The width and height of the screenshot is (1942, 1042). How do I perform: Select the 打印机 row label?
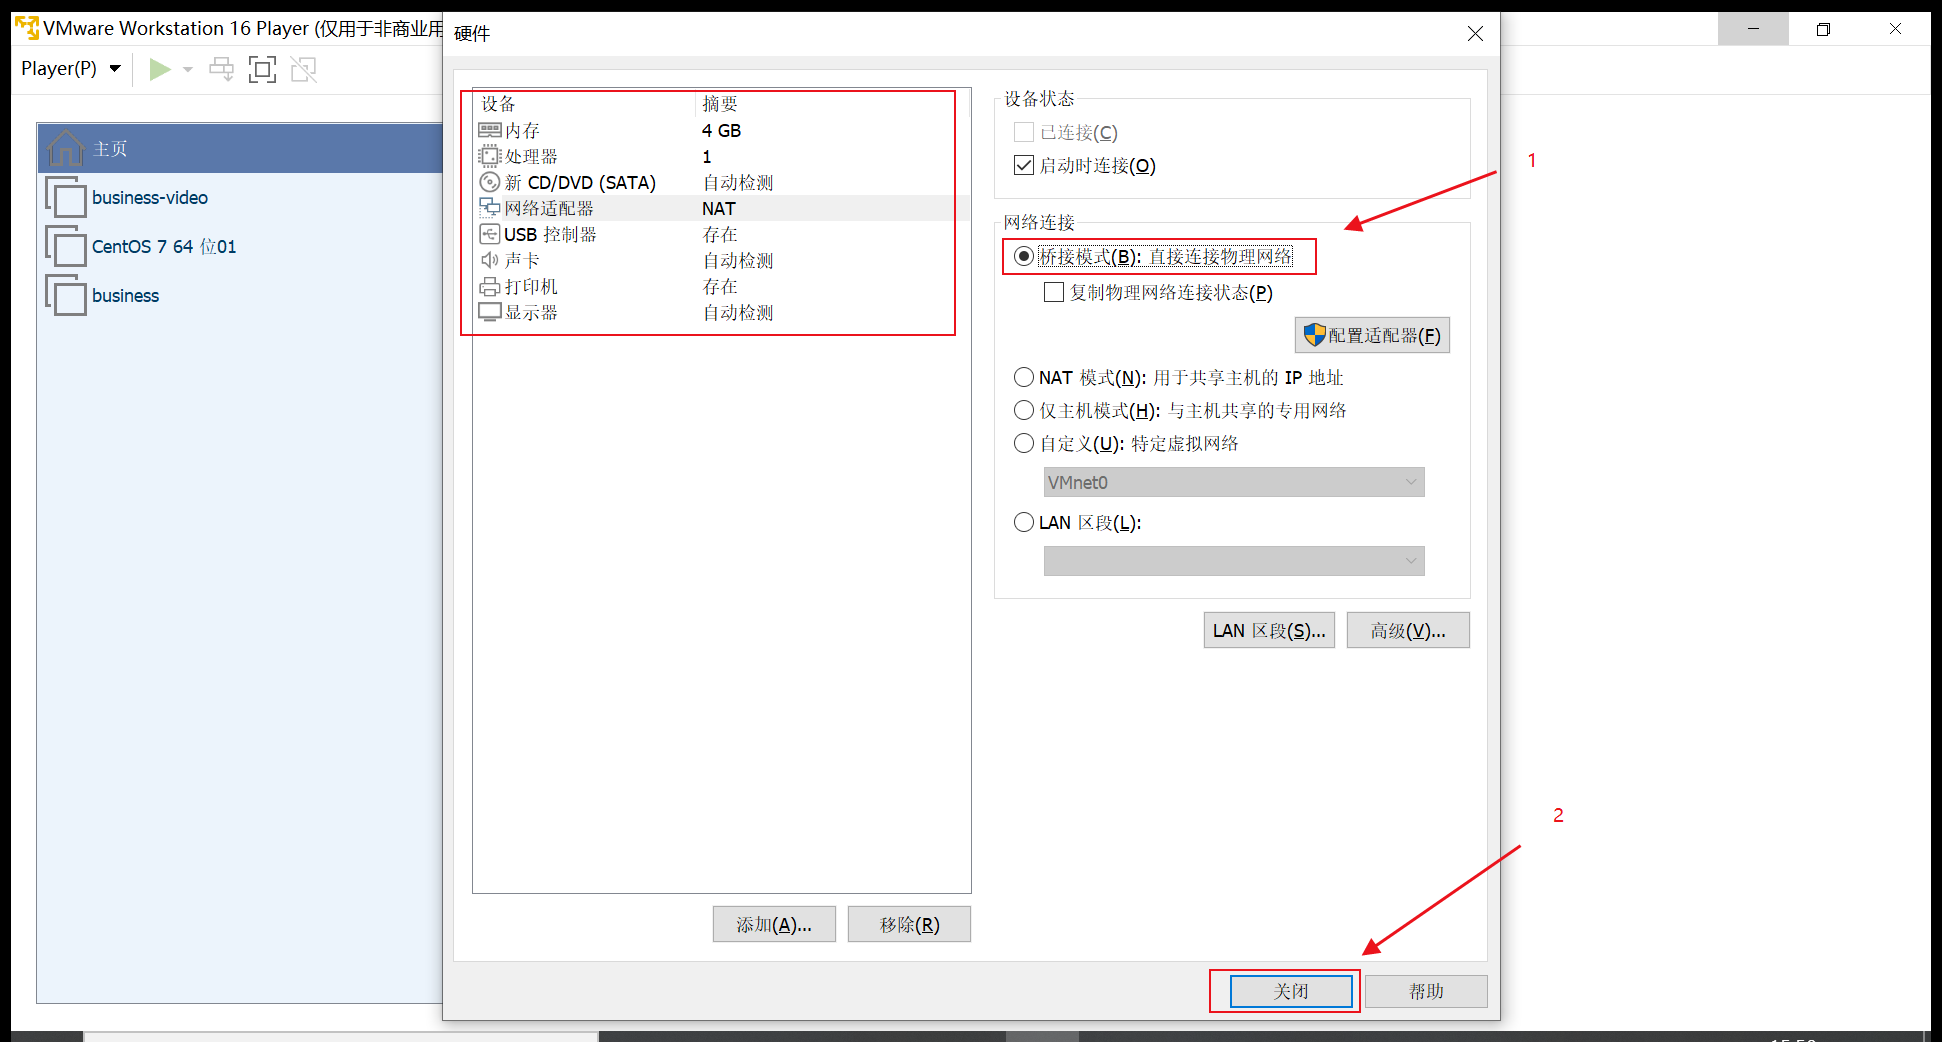531,287
